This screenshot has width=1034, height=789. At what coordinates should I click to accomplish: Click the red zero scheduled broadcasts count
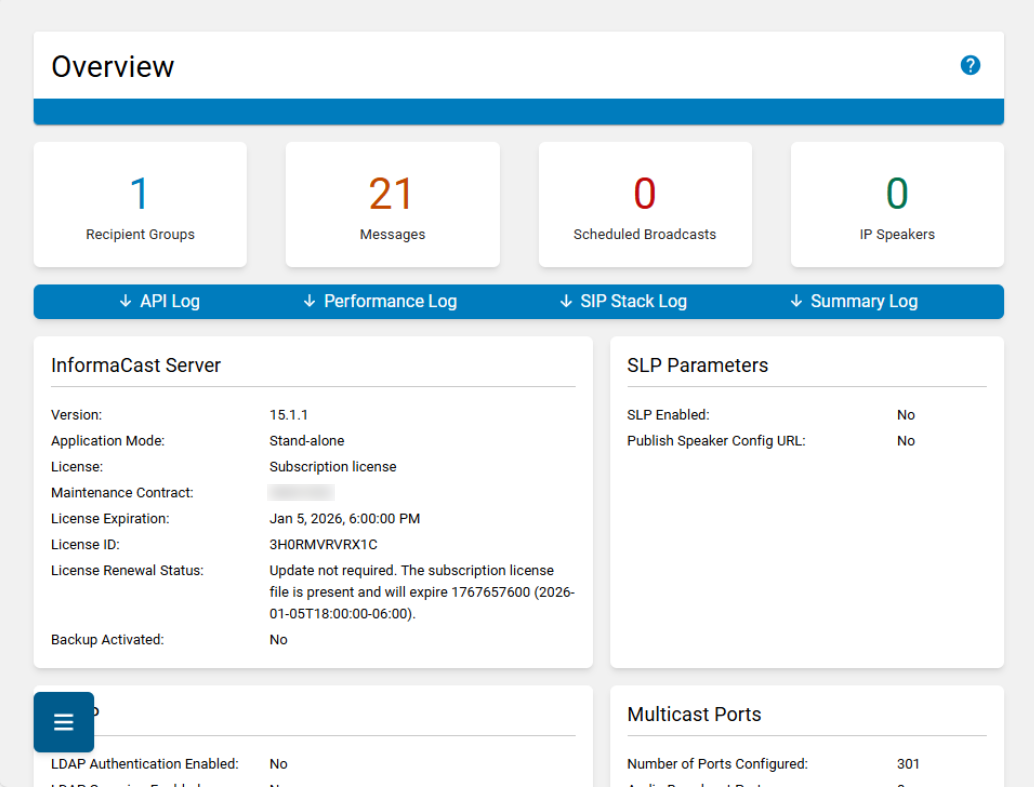(645, 194)
